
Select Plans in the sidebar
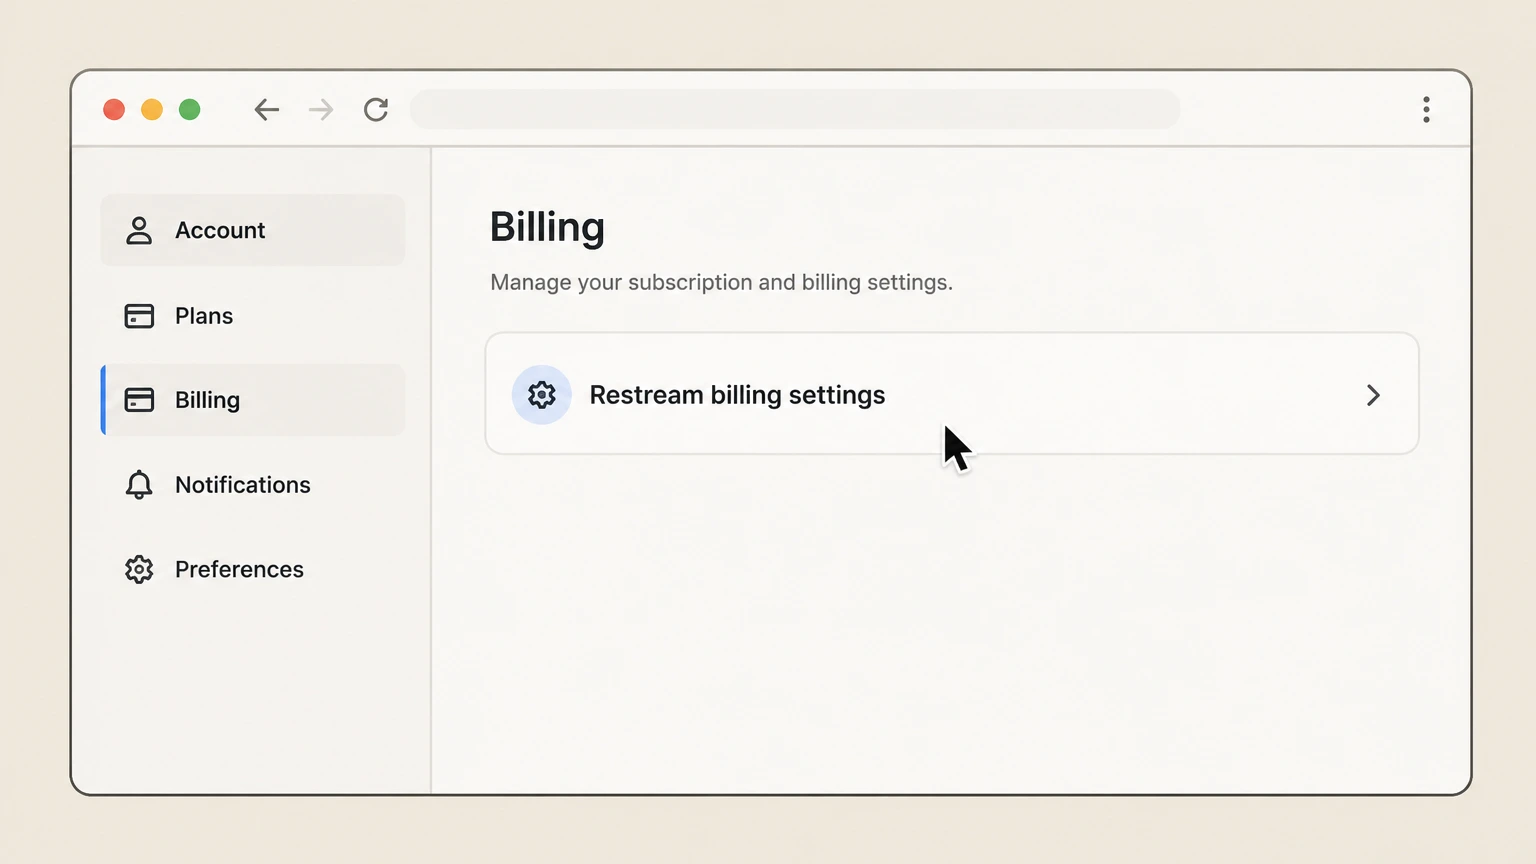(253, 316)
